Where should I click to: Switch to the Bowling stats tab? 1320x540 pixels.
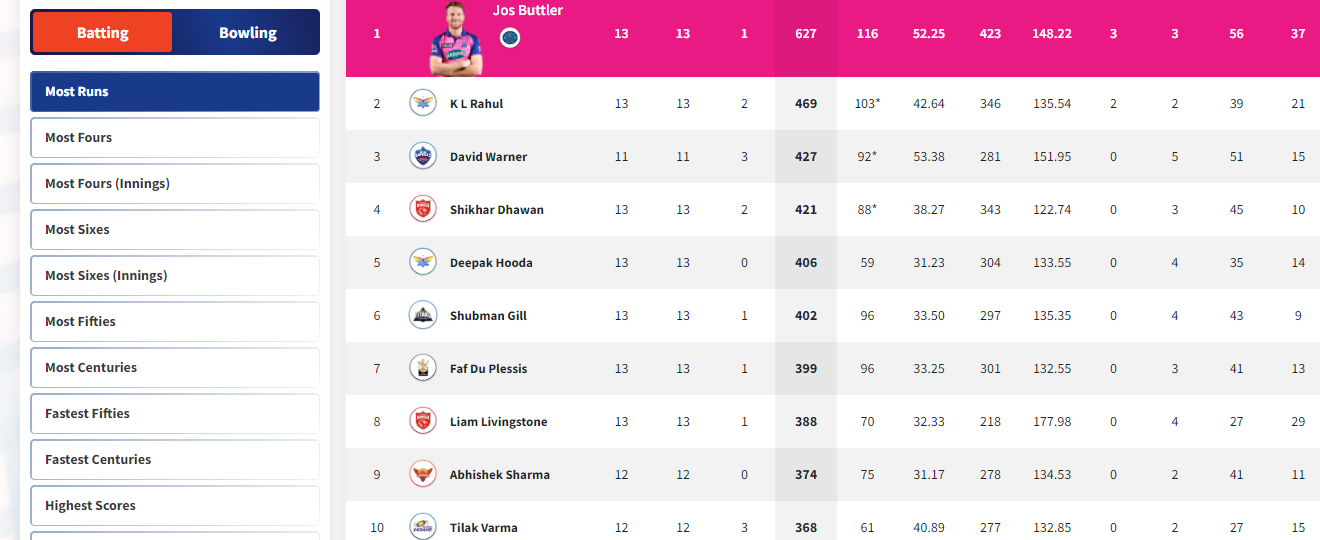pyautogui.click(x=247, y=32)
